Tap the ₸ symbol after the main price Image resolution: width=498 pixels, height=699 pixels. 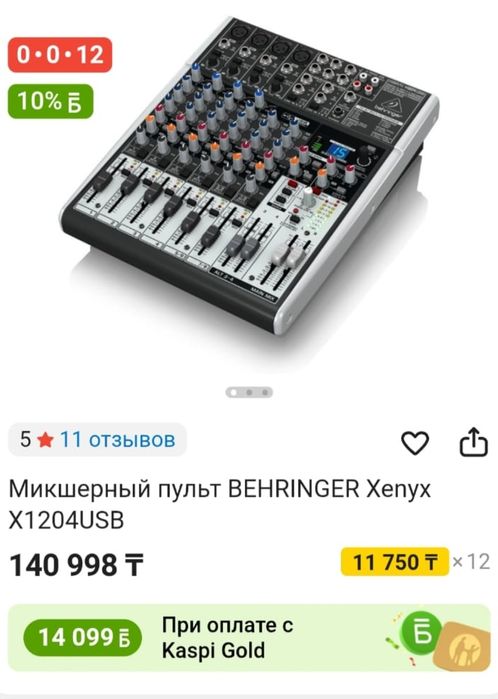pos(134,565)
